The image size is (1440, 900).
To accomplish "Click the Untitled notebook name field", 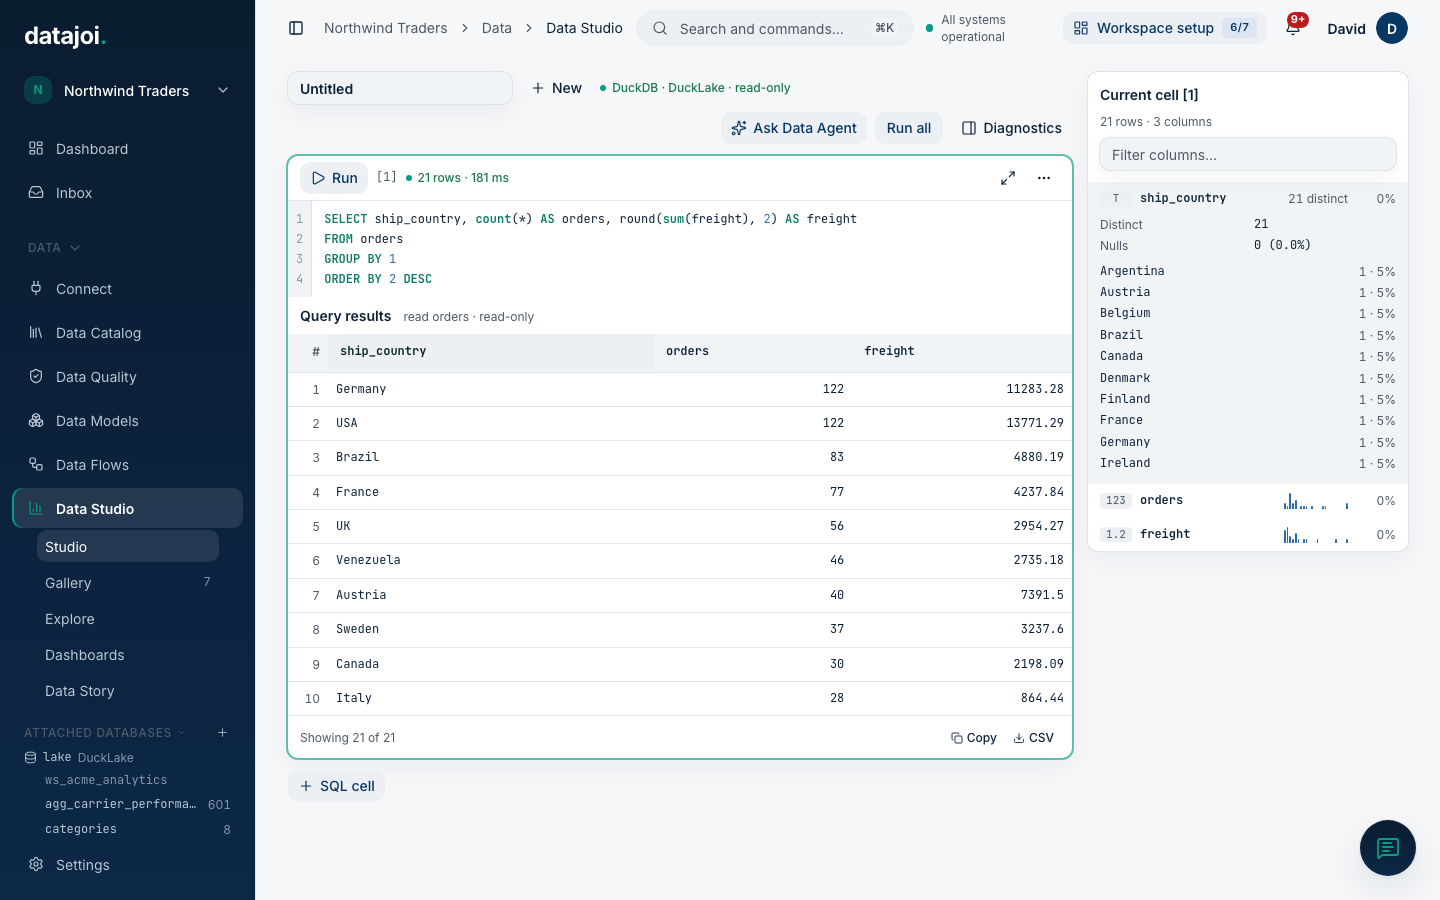I will [400, 88].
